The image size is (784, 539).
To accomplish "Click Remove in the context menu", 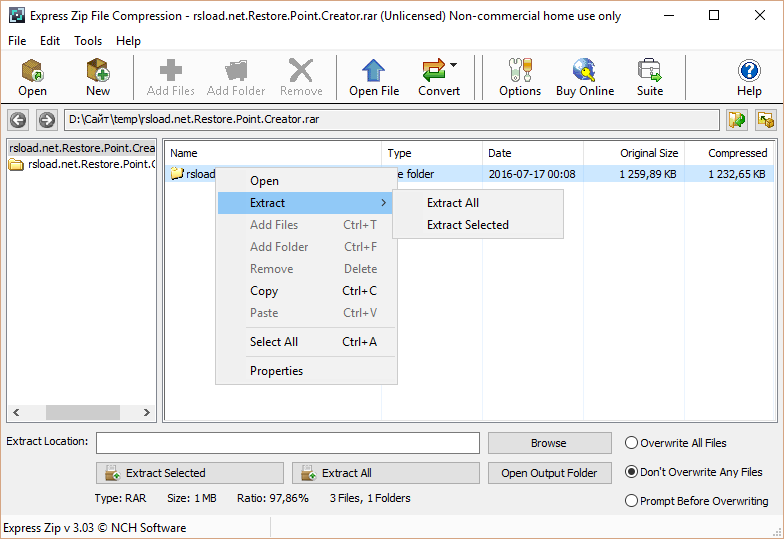I will pos(306,269).
